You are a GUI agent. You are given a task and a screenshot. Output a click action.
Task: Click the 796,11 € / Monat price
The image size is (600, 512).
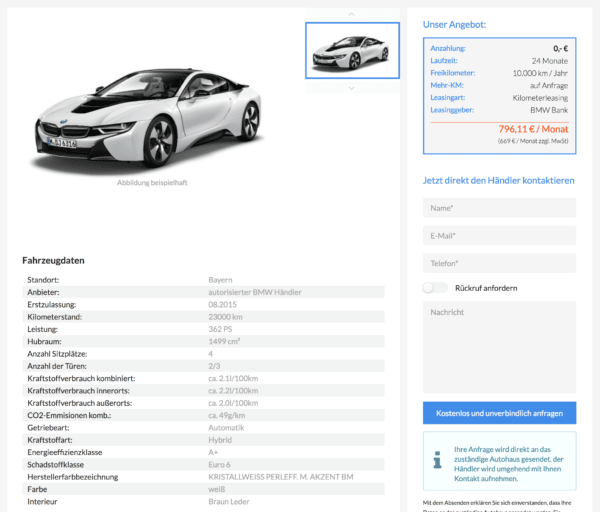[533, 129]
